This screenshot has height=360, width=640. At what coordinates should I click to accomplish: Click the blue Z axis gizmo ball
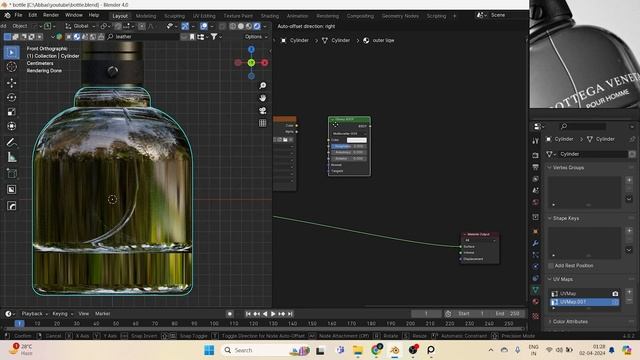[251, 49]
